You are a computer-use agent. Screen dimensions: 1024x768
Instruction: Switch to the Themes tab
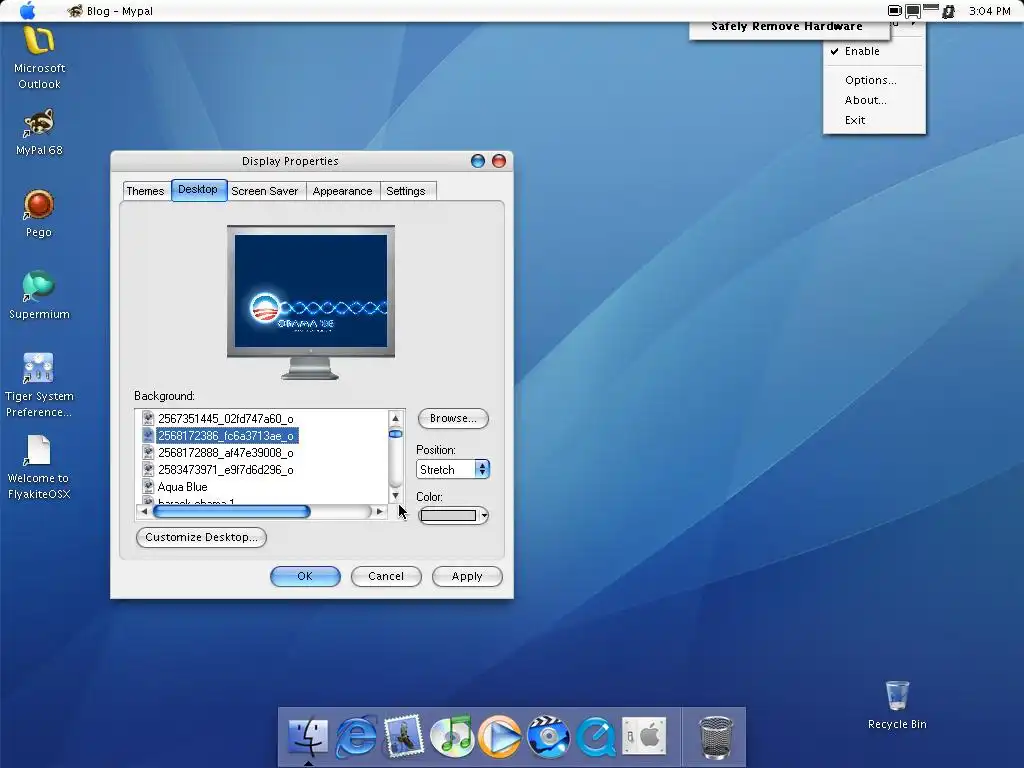pos(145,191)
